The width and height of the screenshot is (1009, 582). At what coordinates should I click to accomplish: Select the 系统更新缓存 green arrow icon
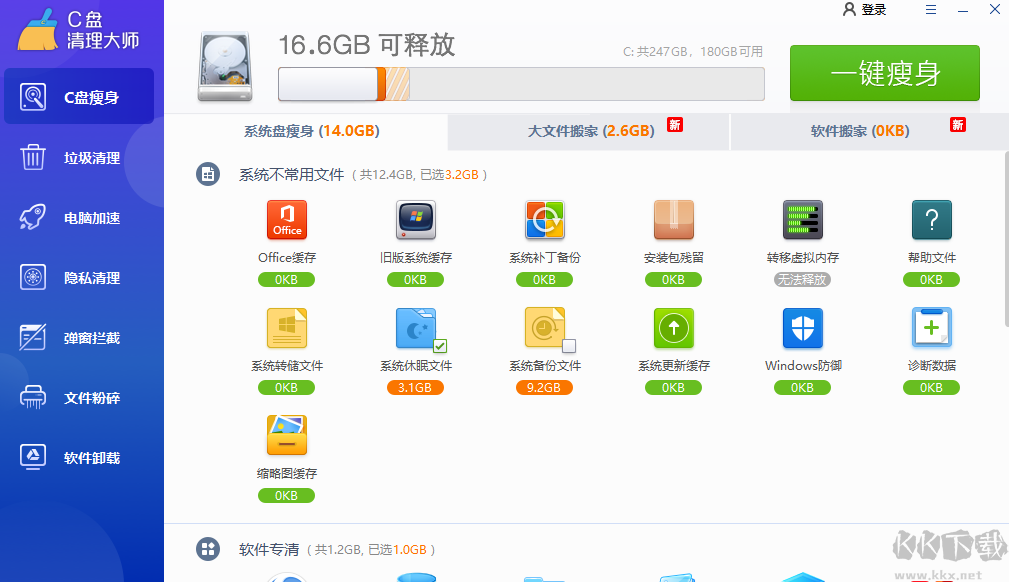coord(674,328)
